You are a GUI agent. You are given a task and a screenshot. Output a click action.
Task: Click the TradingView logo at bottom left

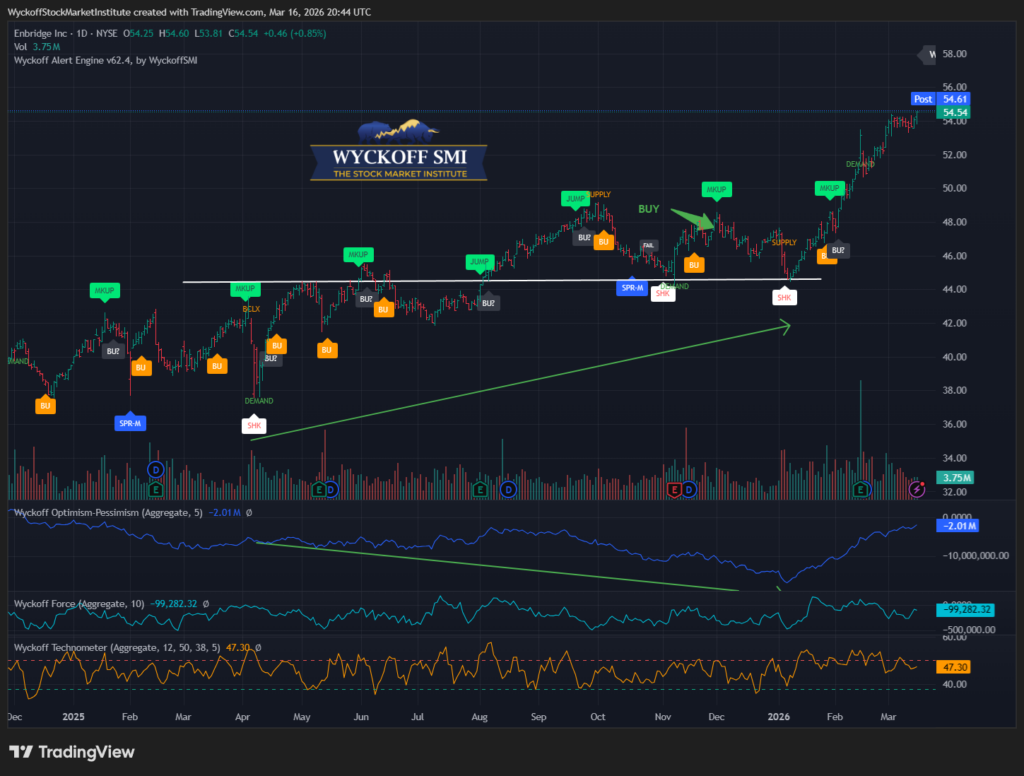(x=71, y=752)
